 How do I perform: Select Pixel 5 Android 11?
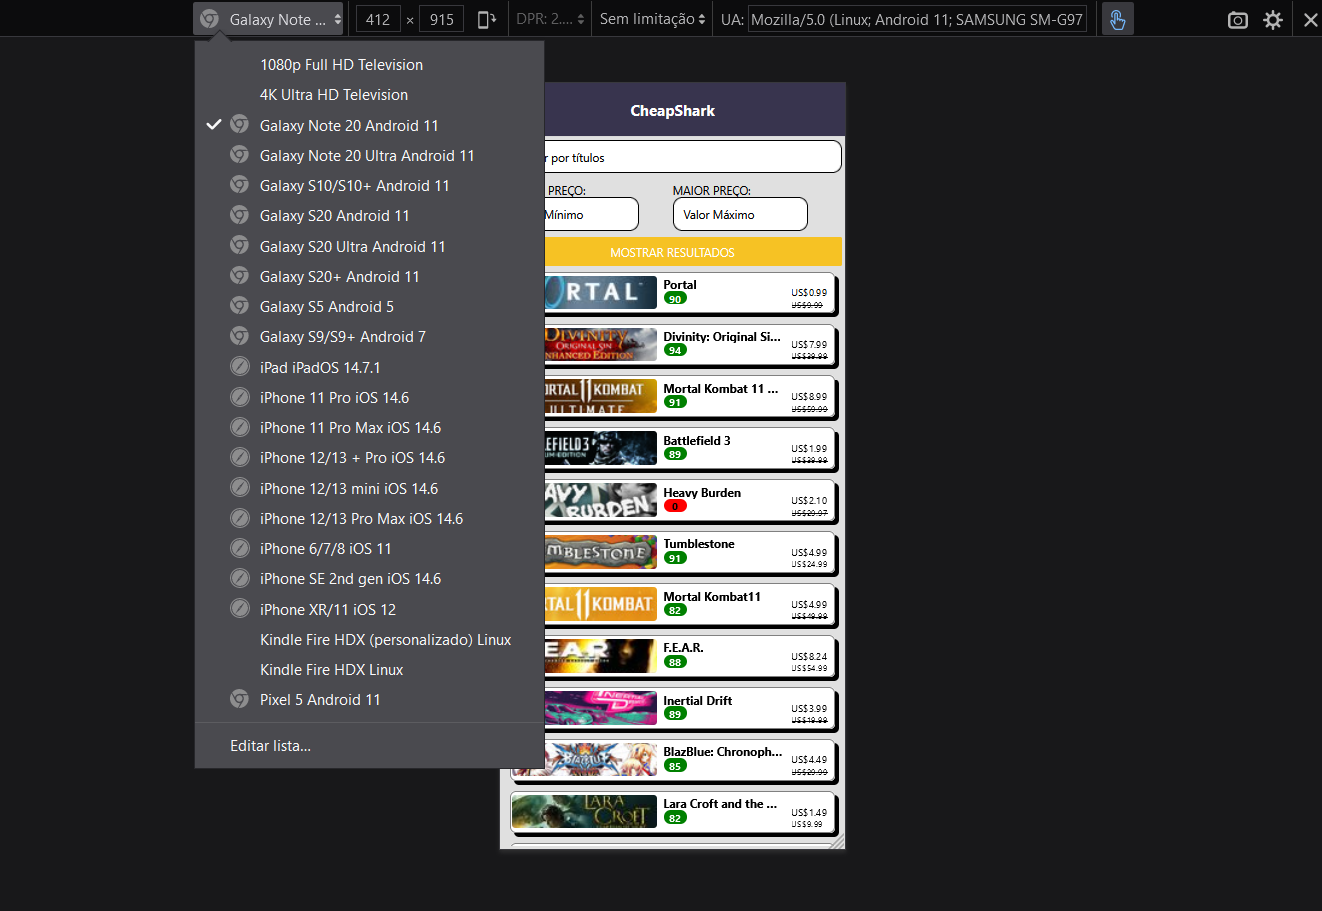[x=369, y=700]
